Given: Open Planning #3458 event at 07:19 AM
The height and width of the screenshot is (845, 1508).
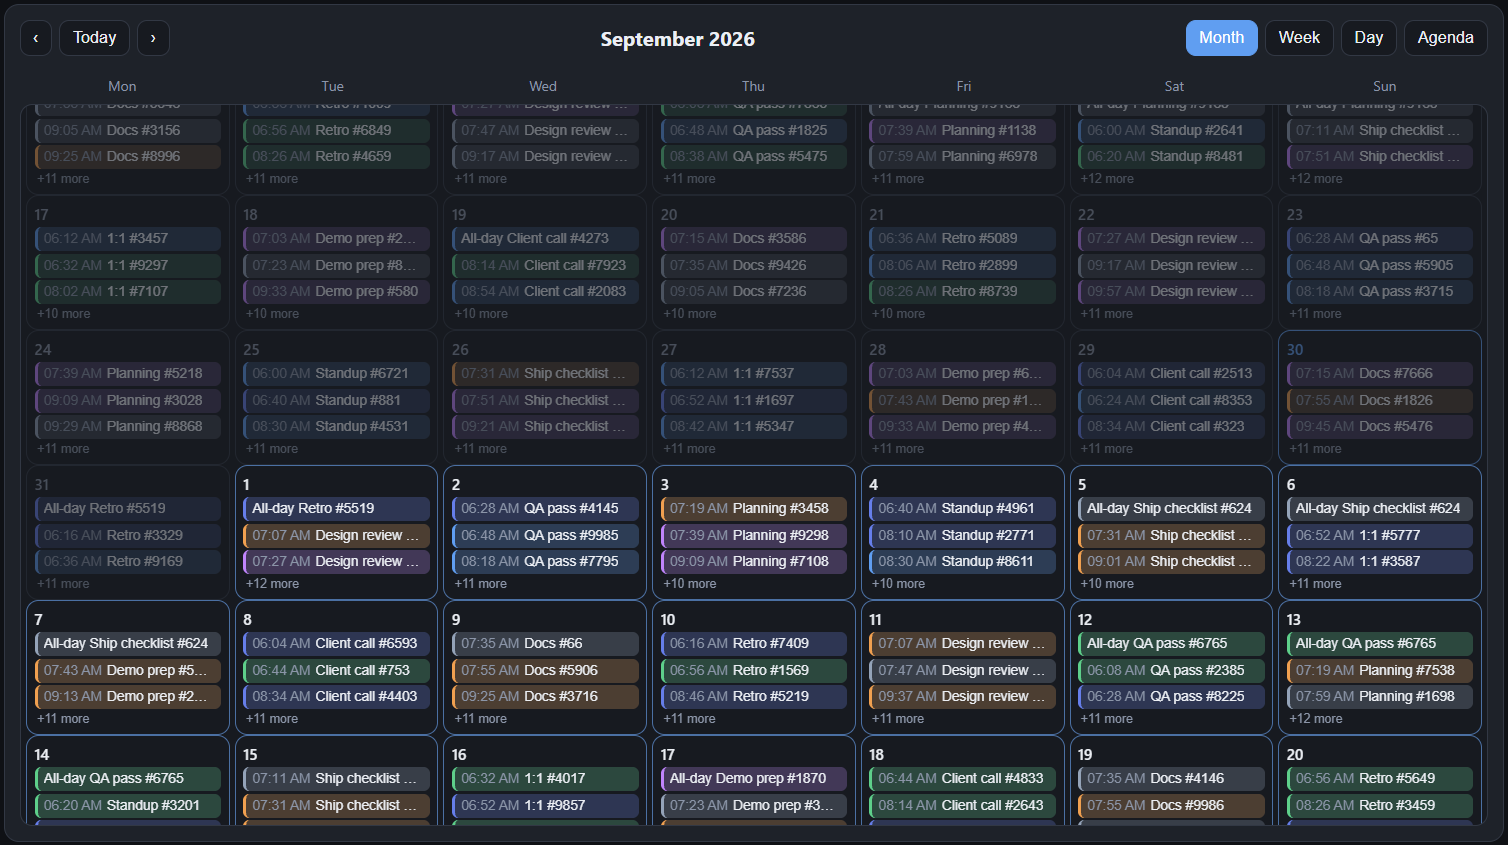Looking at the screenshot, I should (754, 508).
